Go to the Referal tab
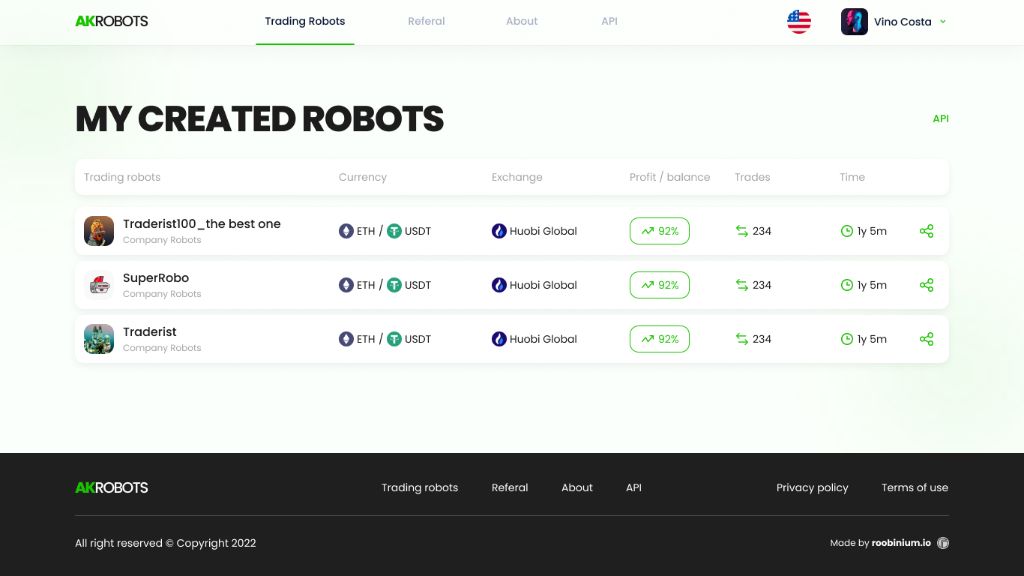Image resolution: width=1024 pixels, height=576 pixels. click(x=426, y=21)
